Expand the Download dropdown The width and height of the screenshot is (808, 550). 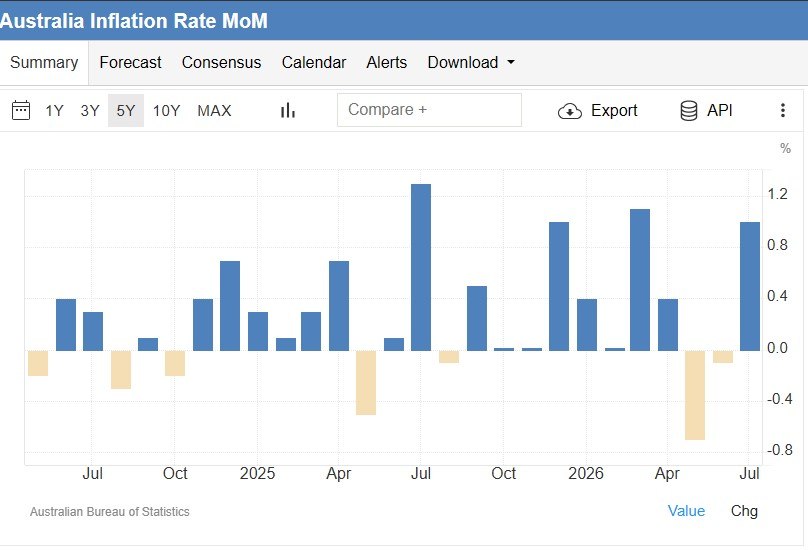(471, 62)
